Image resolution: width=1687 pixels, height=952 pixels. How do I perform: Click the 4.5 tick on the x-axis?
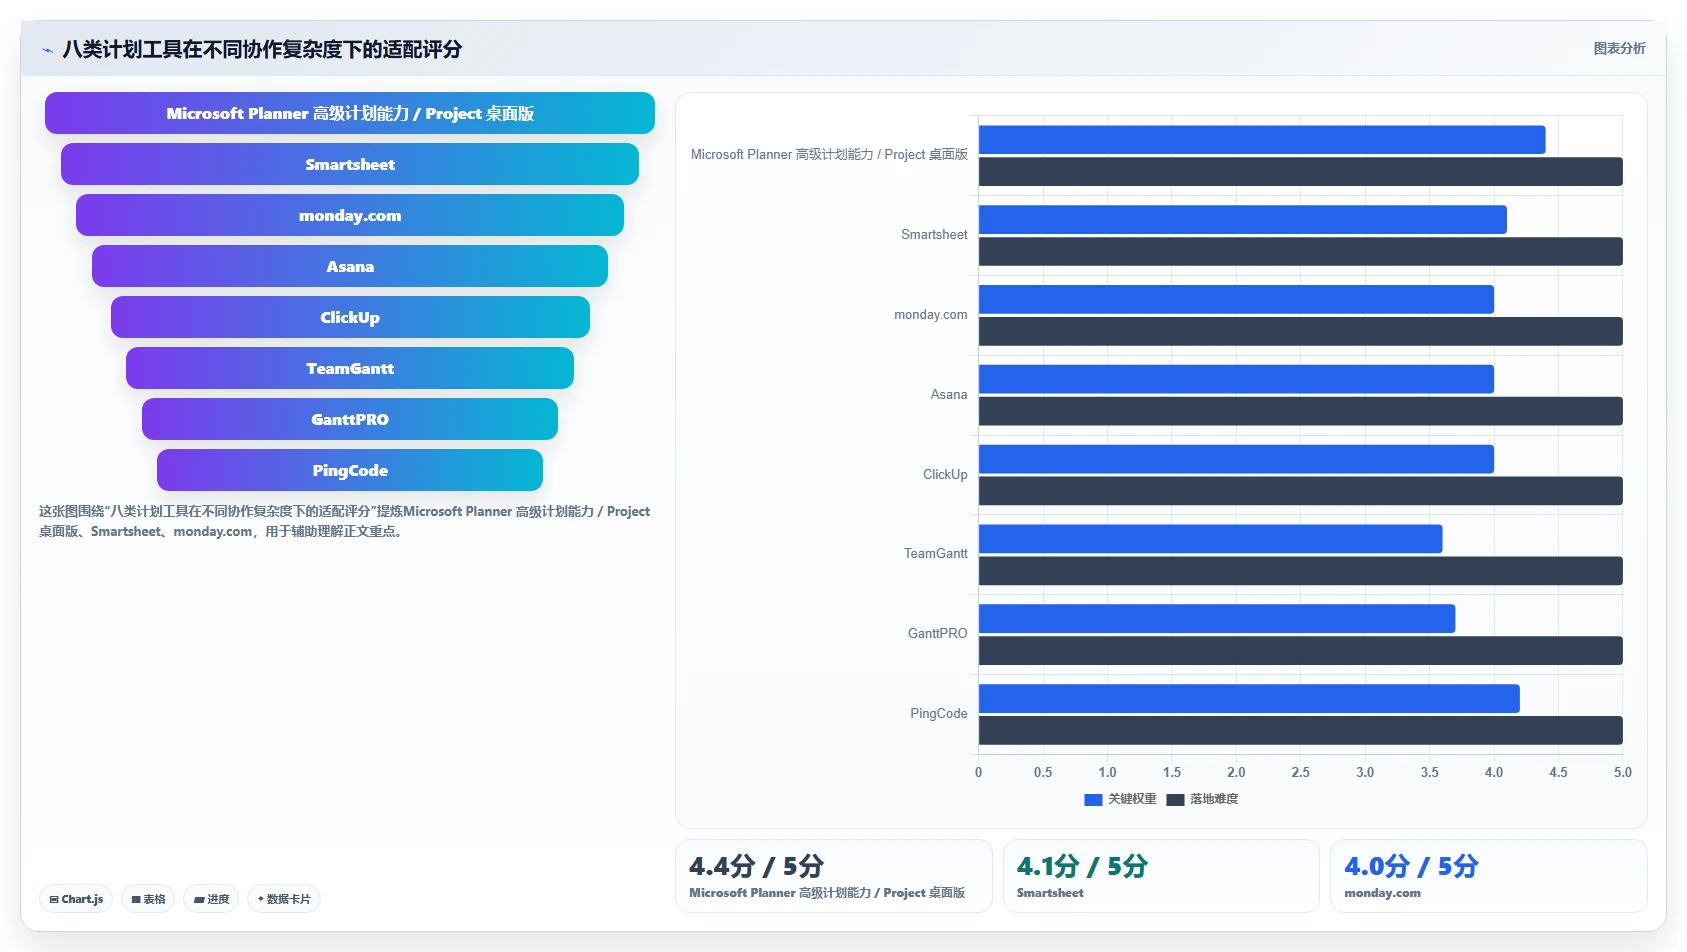tap(1558, 772)
